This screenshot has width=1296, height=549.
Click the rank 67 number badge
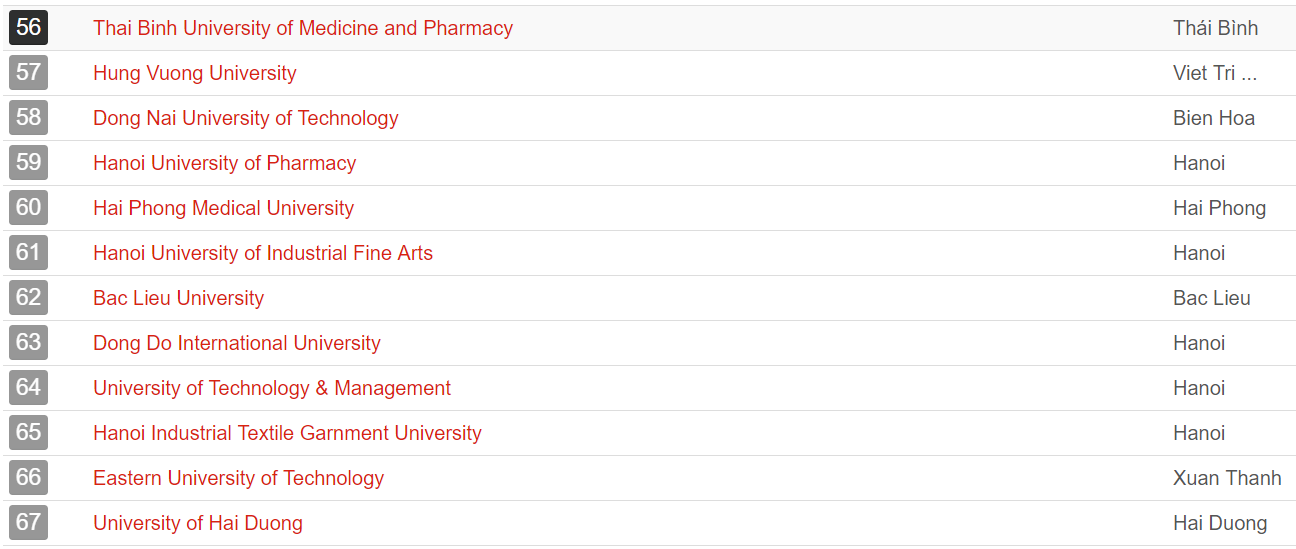28,523
